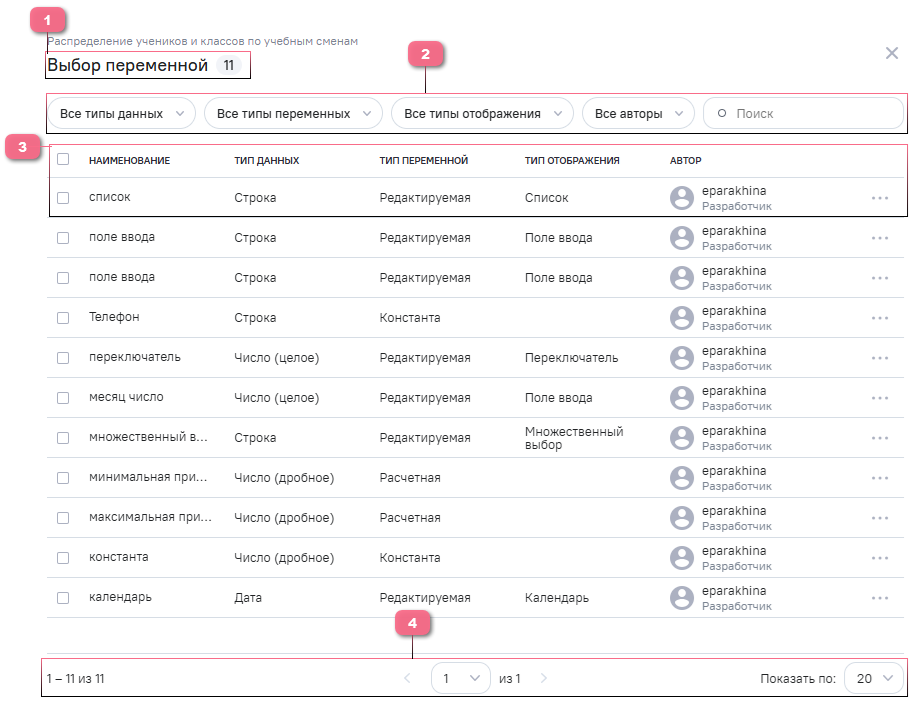The image size is (916, 702).
Task: Click the Поиск search field
Action: (810, 114)
